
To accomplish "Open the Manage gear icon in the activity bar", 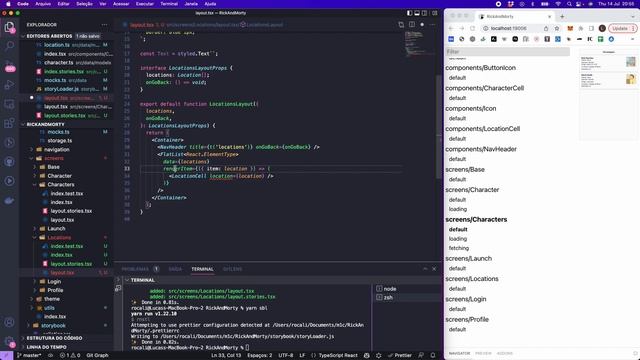I will [x=9, y=341].
